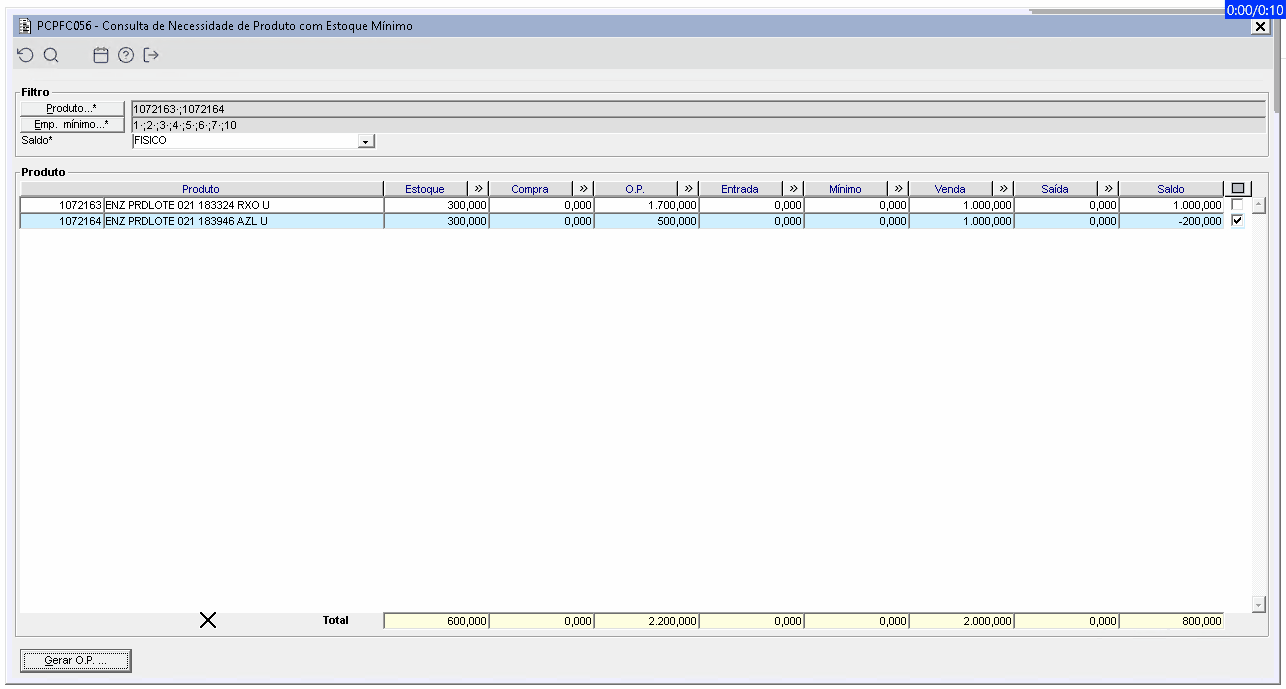Click the Emp. mínimo filter value field
Image resolution: width=1286 pixels, height=689 pixels.
click(698, 125)
